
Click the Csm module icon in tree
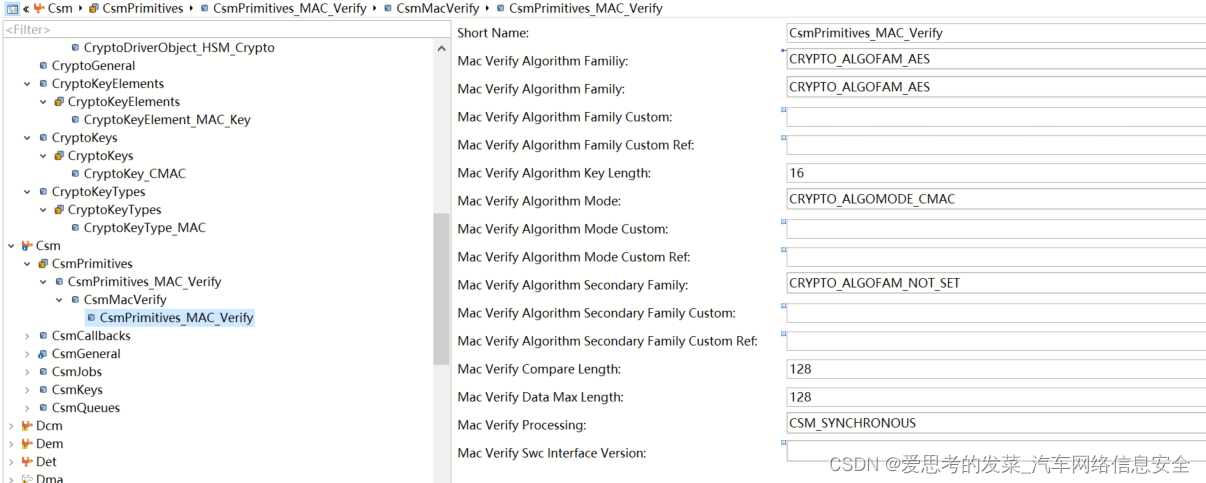pyautogui.click(x=26, y=246)
